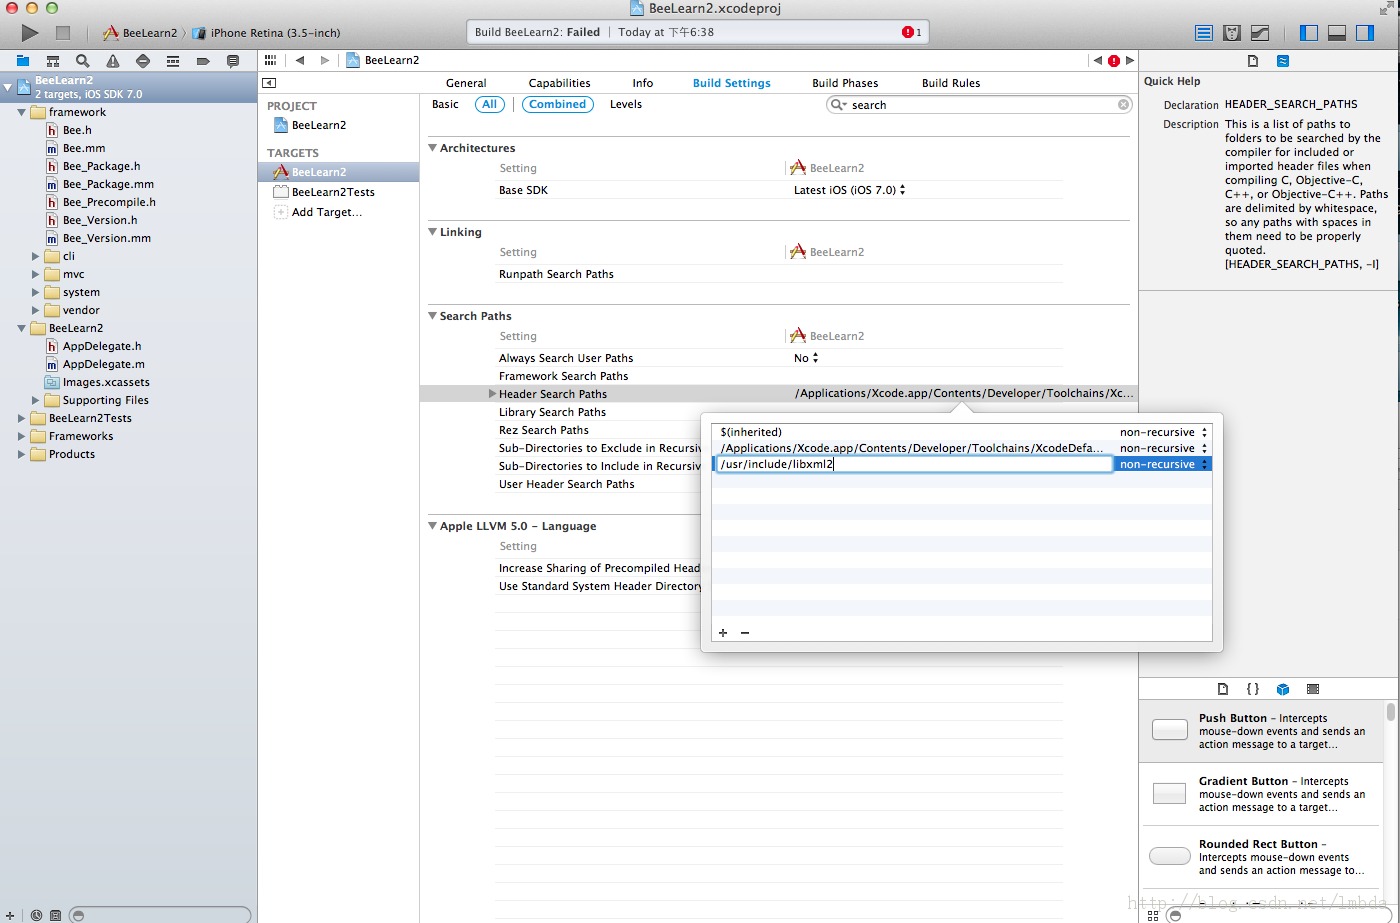The image size is (1400, 923).
Task: Collapse the Search Paths section
Action: (x=433, y=316)
